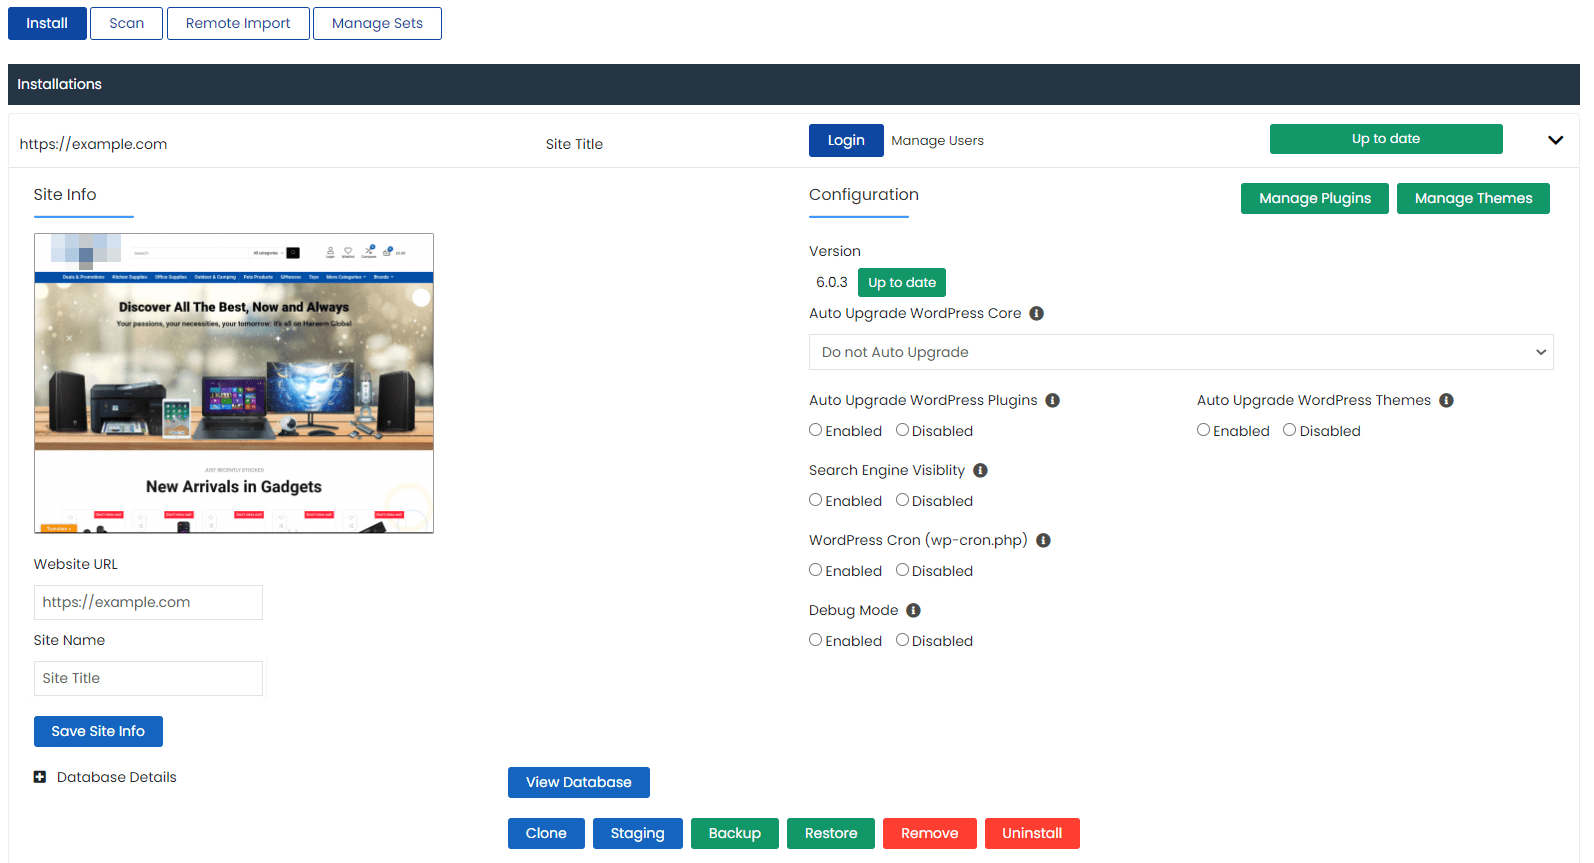Save the site info
This screenshot has height=863, width=1594.
click(98, 731)
